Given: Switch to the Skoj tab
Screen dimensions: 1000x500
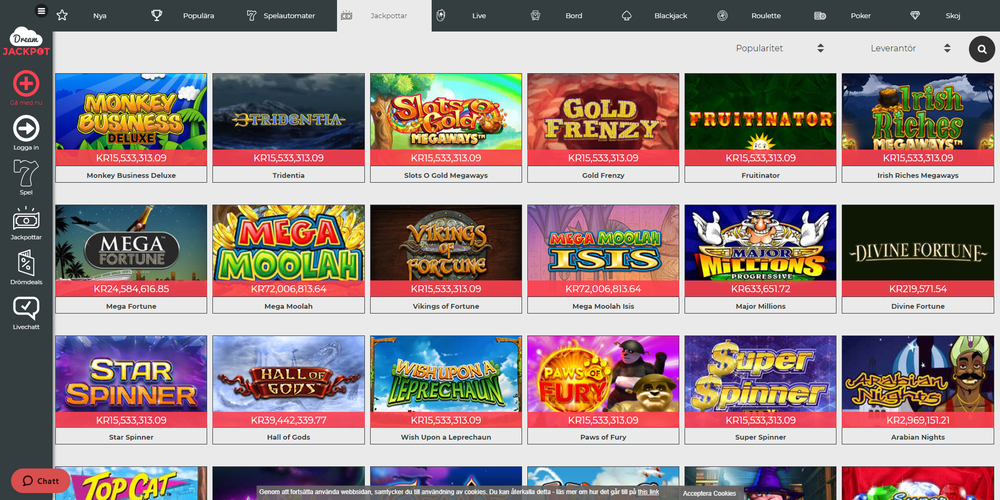Looking at the screenshot, I should (x=953, y=16).
